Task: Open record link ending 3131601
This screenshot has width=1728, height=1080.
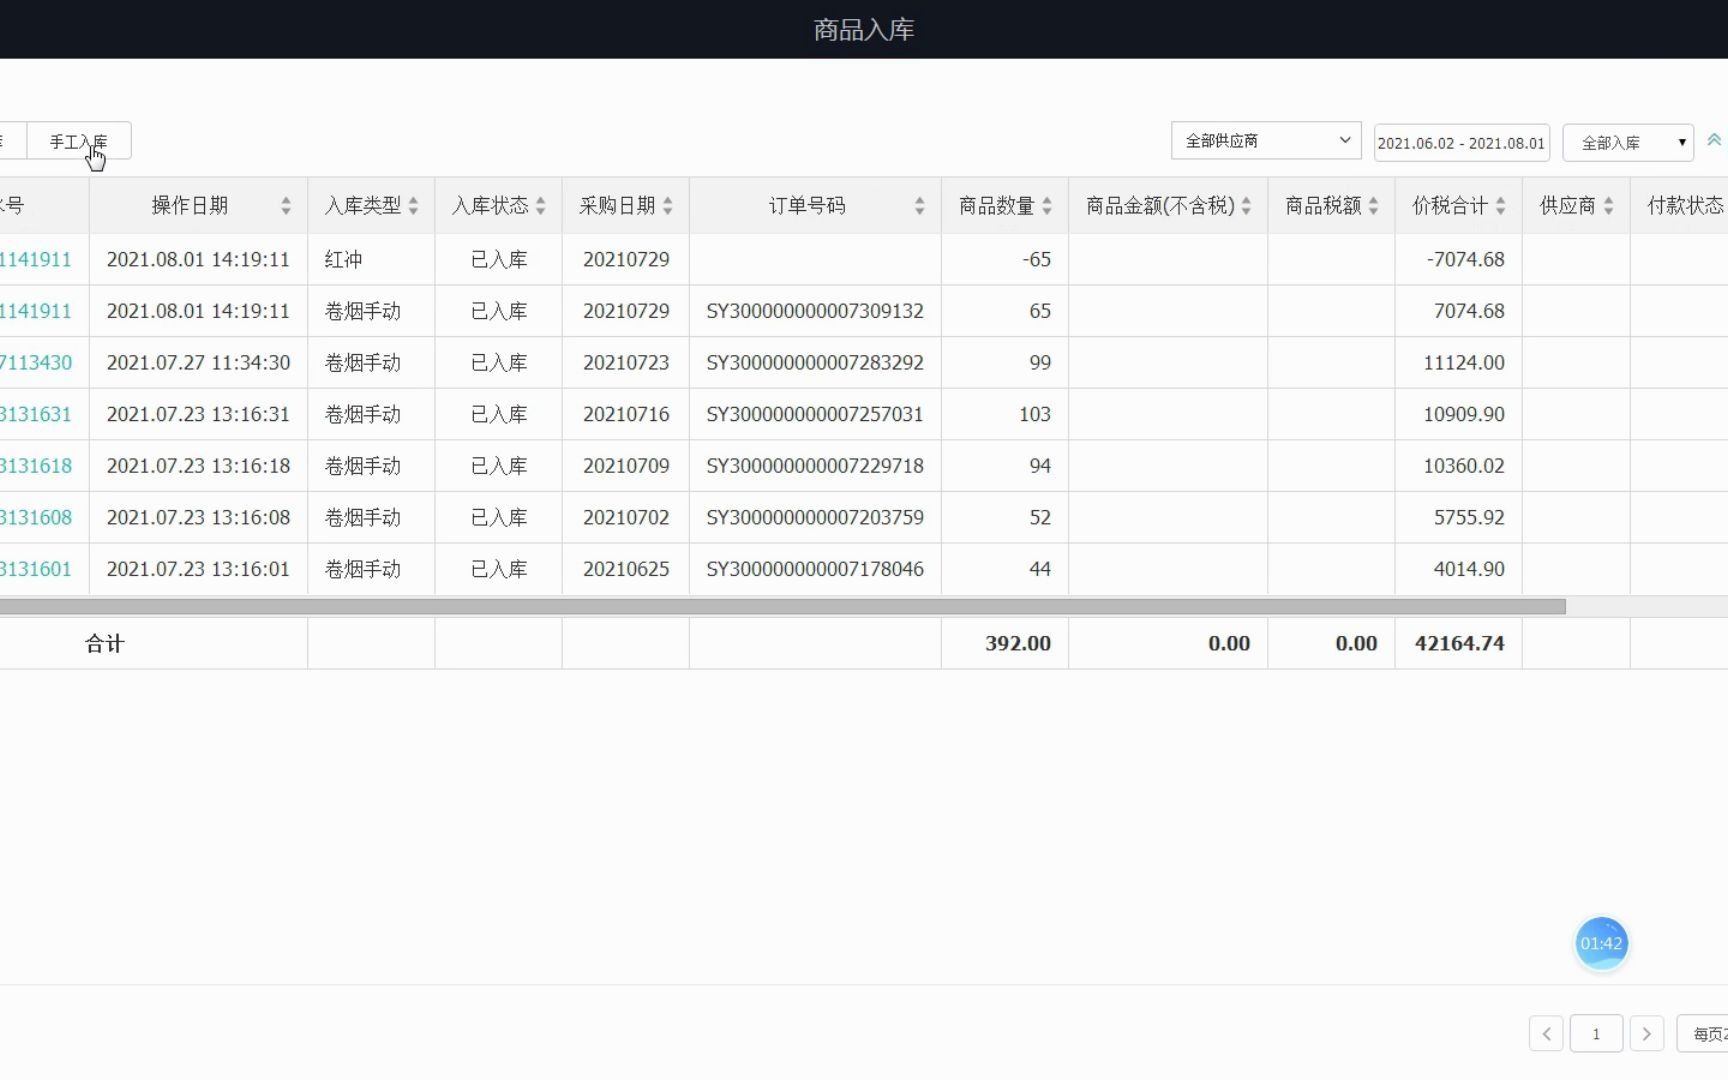Action: [x=36, y=569]
